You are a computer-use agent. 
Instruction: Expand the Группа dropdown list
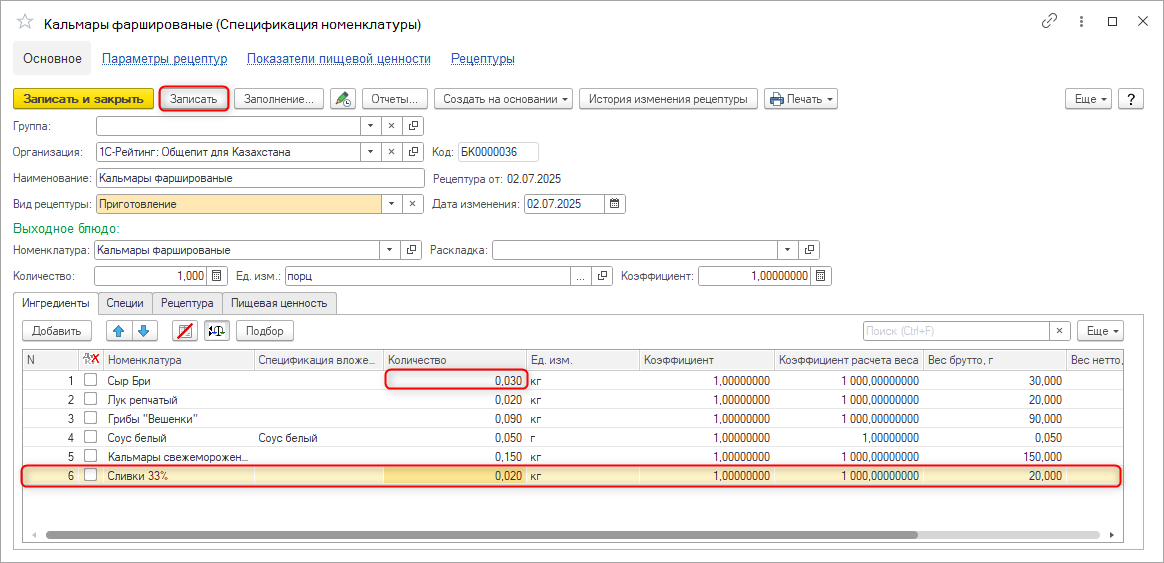(x=370, y=126)
